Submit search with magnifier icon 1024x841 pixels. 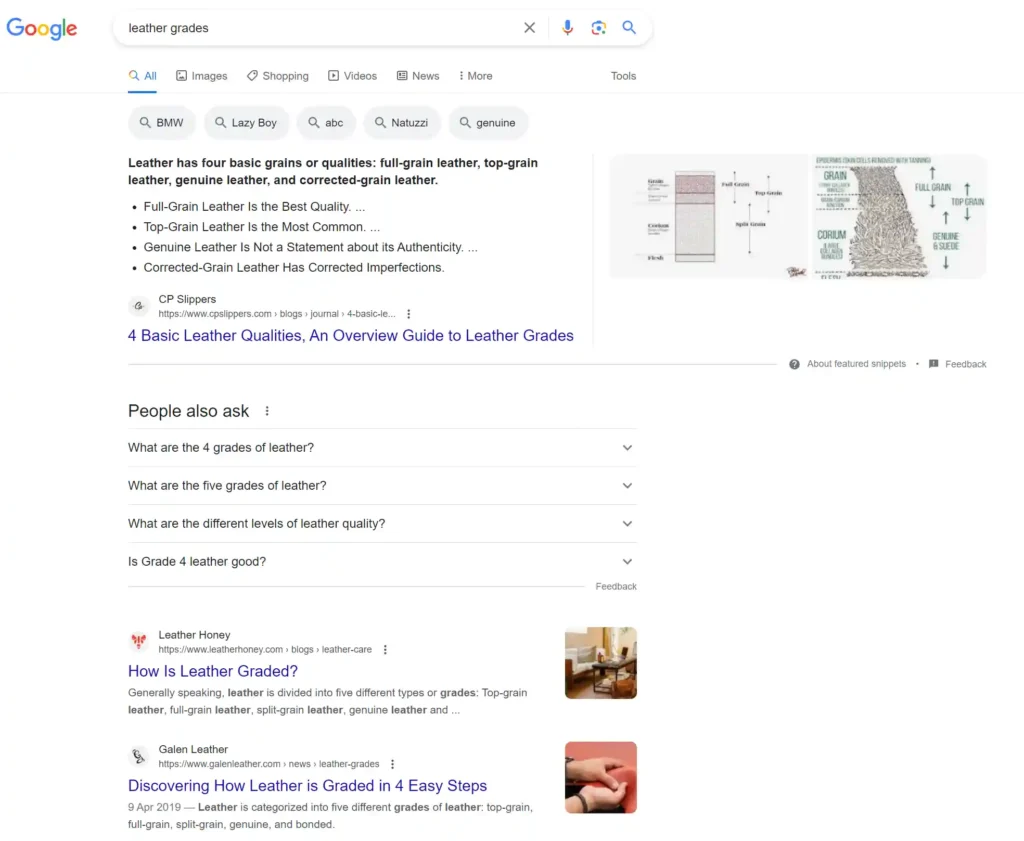[x=629, y=27]
